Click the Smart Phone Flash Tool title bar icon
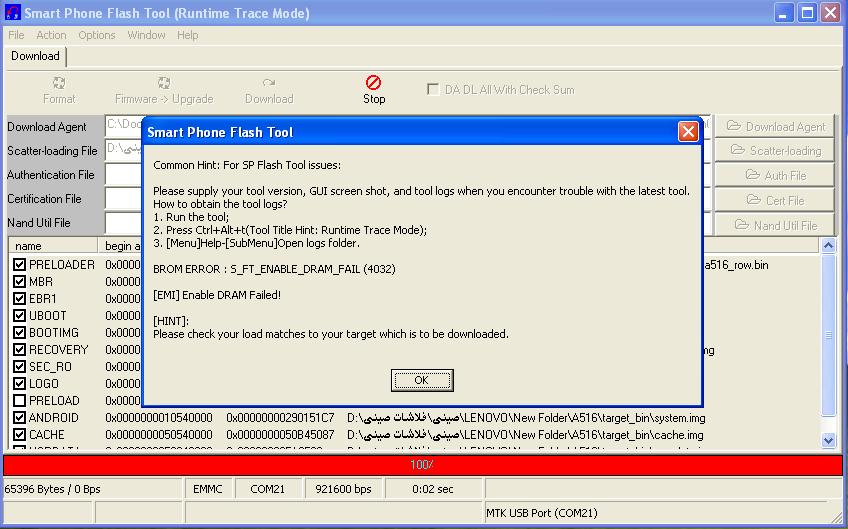This screenshot has width=848, height=529. click(12, 12)
